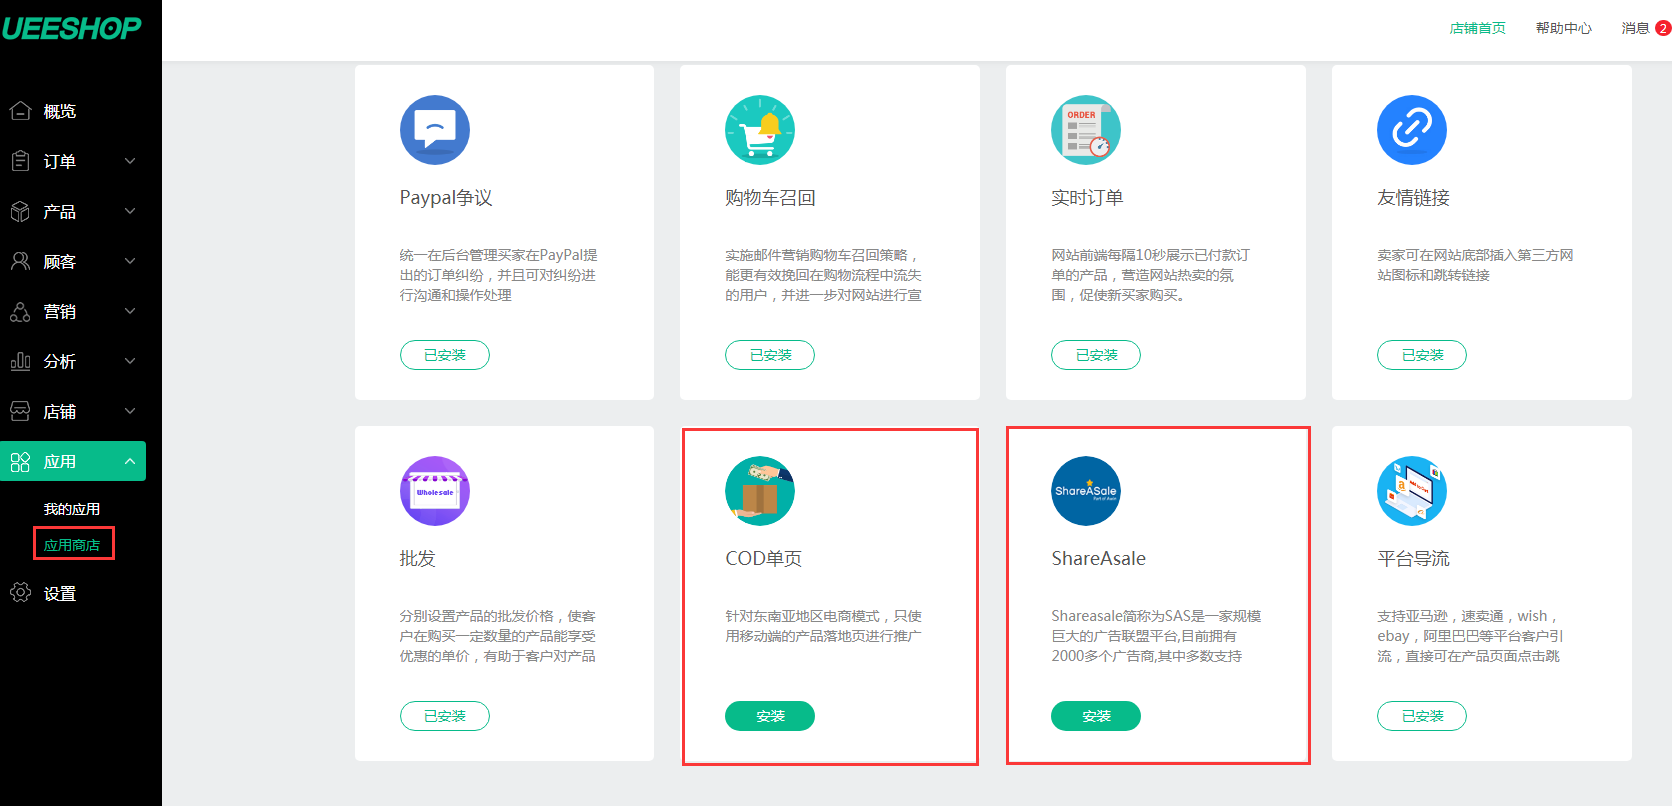Expand the 产品 menu arrow
Screen dimensions: 1672x806
[130, 211]
